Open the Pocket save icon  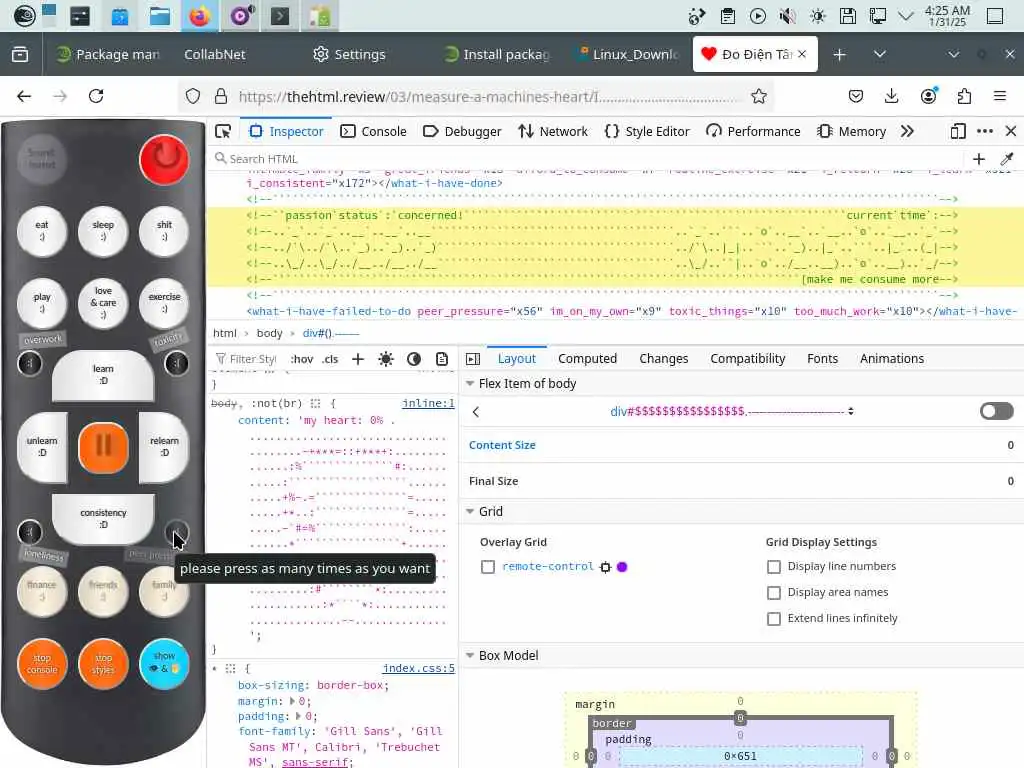[856, 97]
